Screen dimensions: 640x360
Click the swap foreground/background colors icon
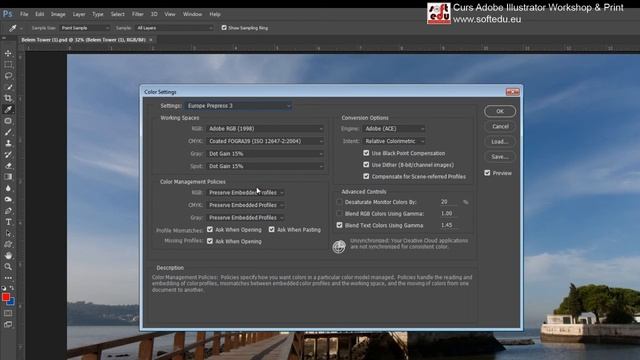pos(12,288)
